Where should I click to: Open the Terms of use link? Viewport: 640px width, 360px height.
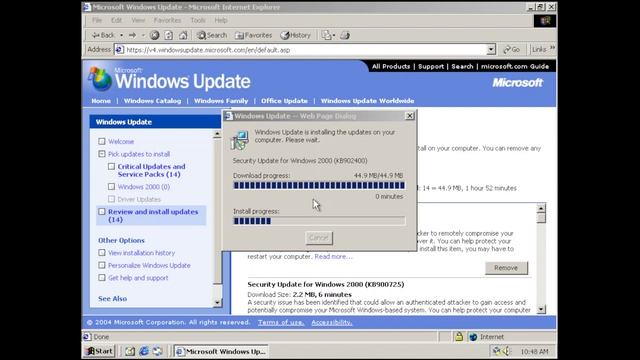281,322
